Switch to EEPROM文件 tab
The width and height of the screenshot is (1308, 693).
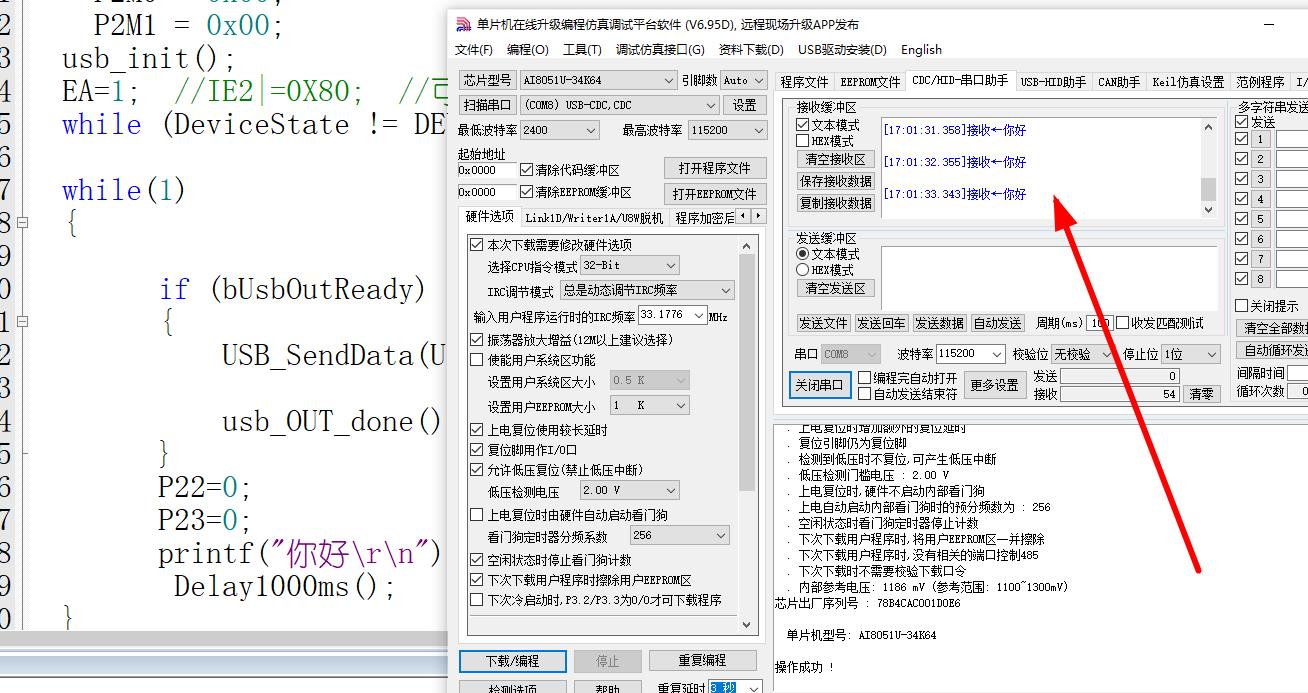870,82
